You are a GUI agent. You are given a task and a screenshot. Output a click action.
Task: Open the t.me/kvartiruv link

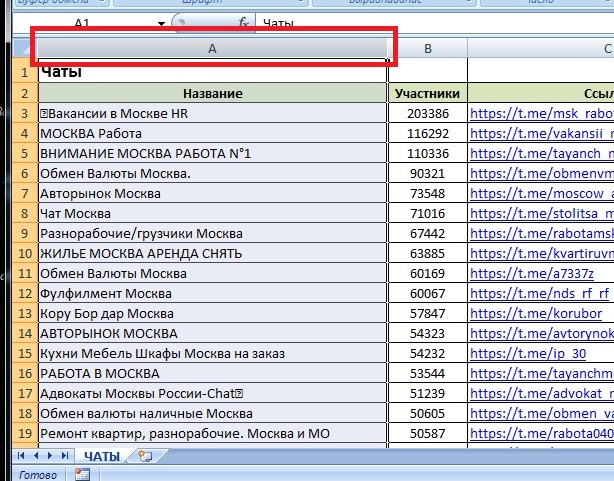click(x=542, y=253)
